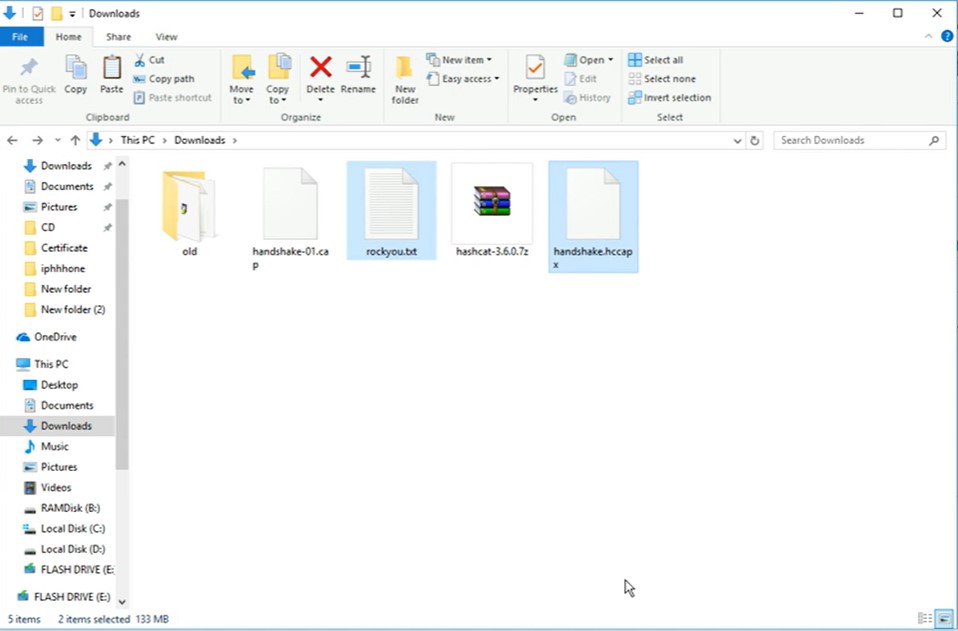Click the Copy icon in Clipboard group

[x=76, y=76]
